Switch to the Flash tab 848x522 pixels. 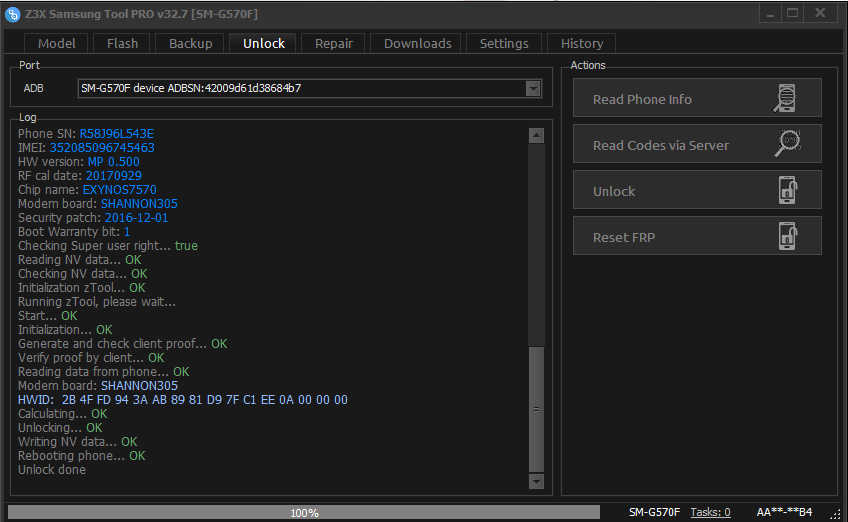coord(122,43)
